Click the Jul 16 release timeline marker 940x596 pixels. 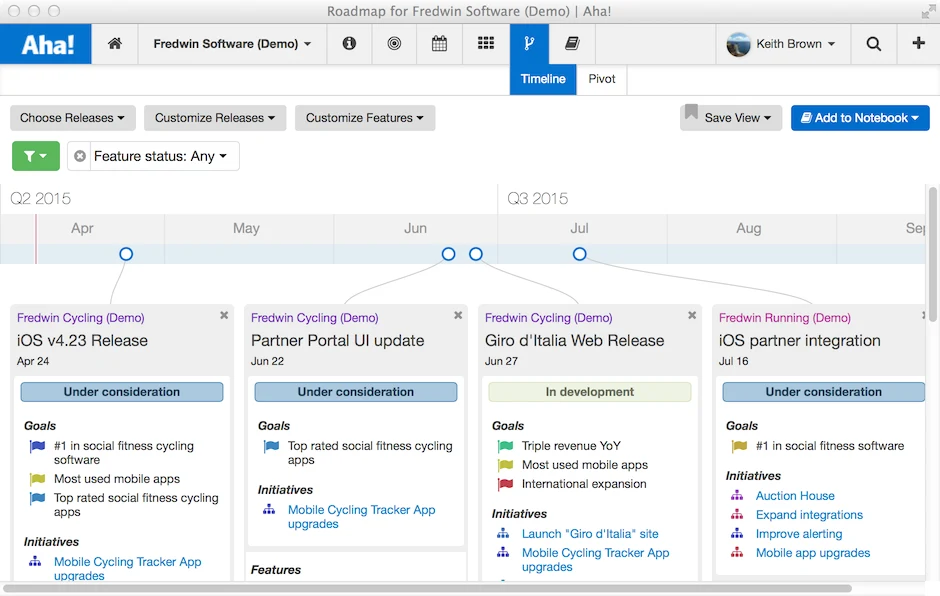pos(579,254)
